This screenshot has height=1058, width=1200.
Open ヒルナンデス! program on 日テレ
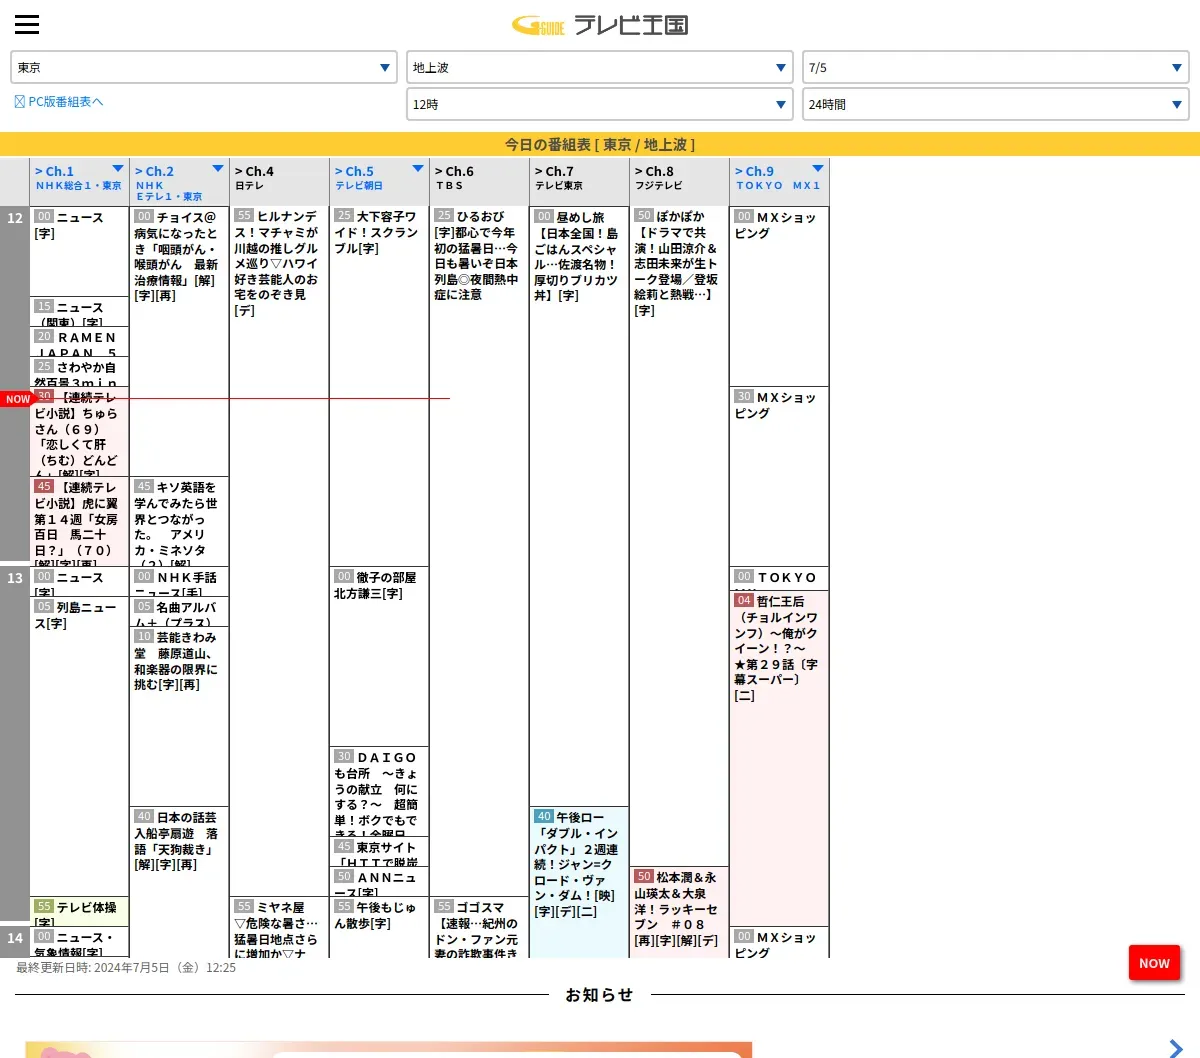(x=279, y=552)
